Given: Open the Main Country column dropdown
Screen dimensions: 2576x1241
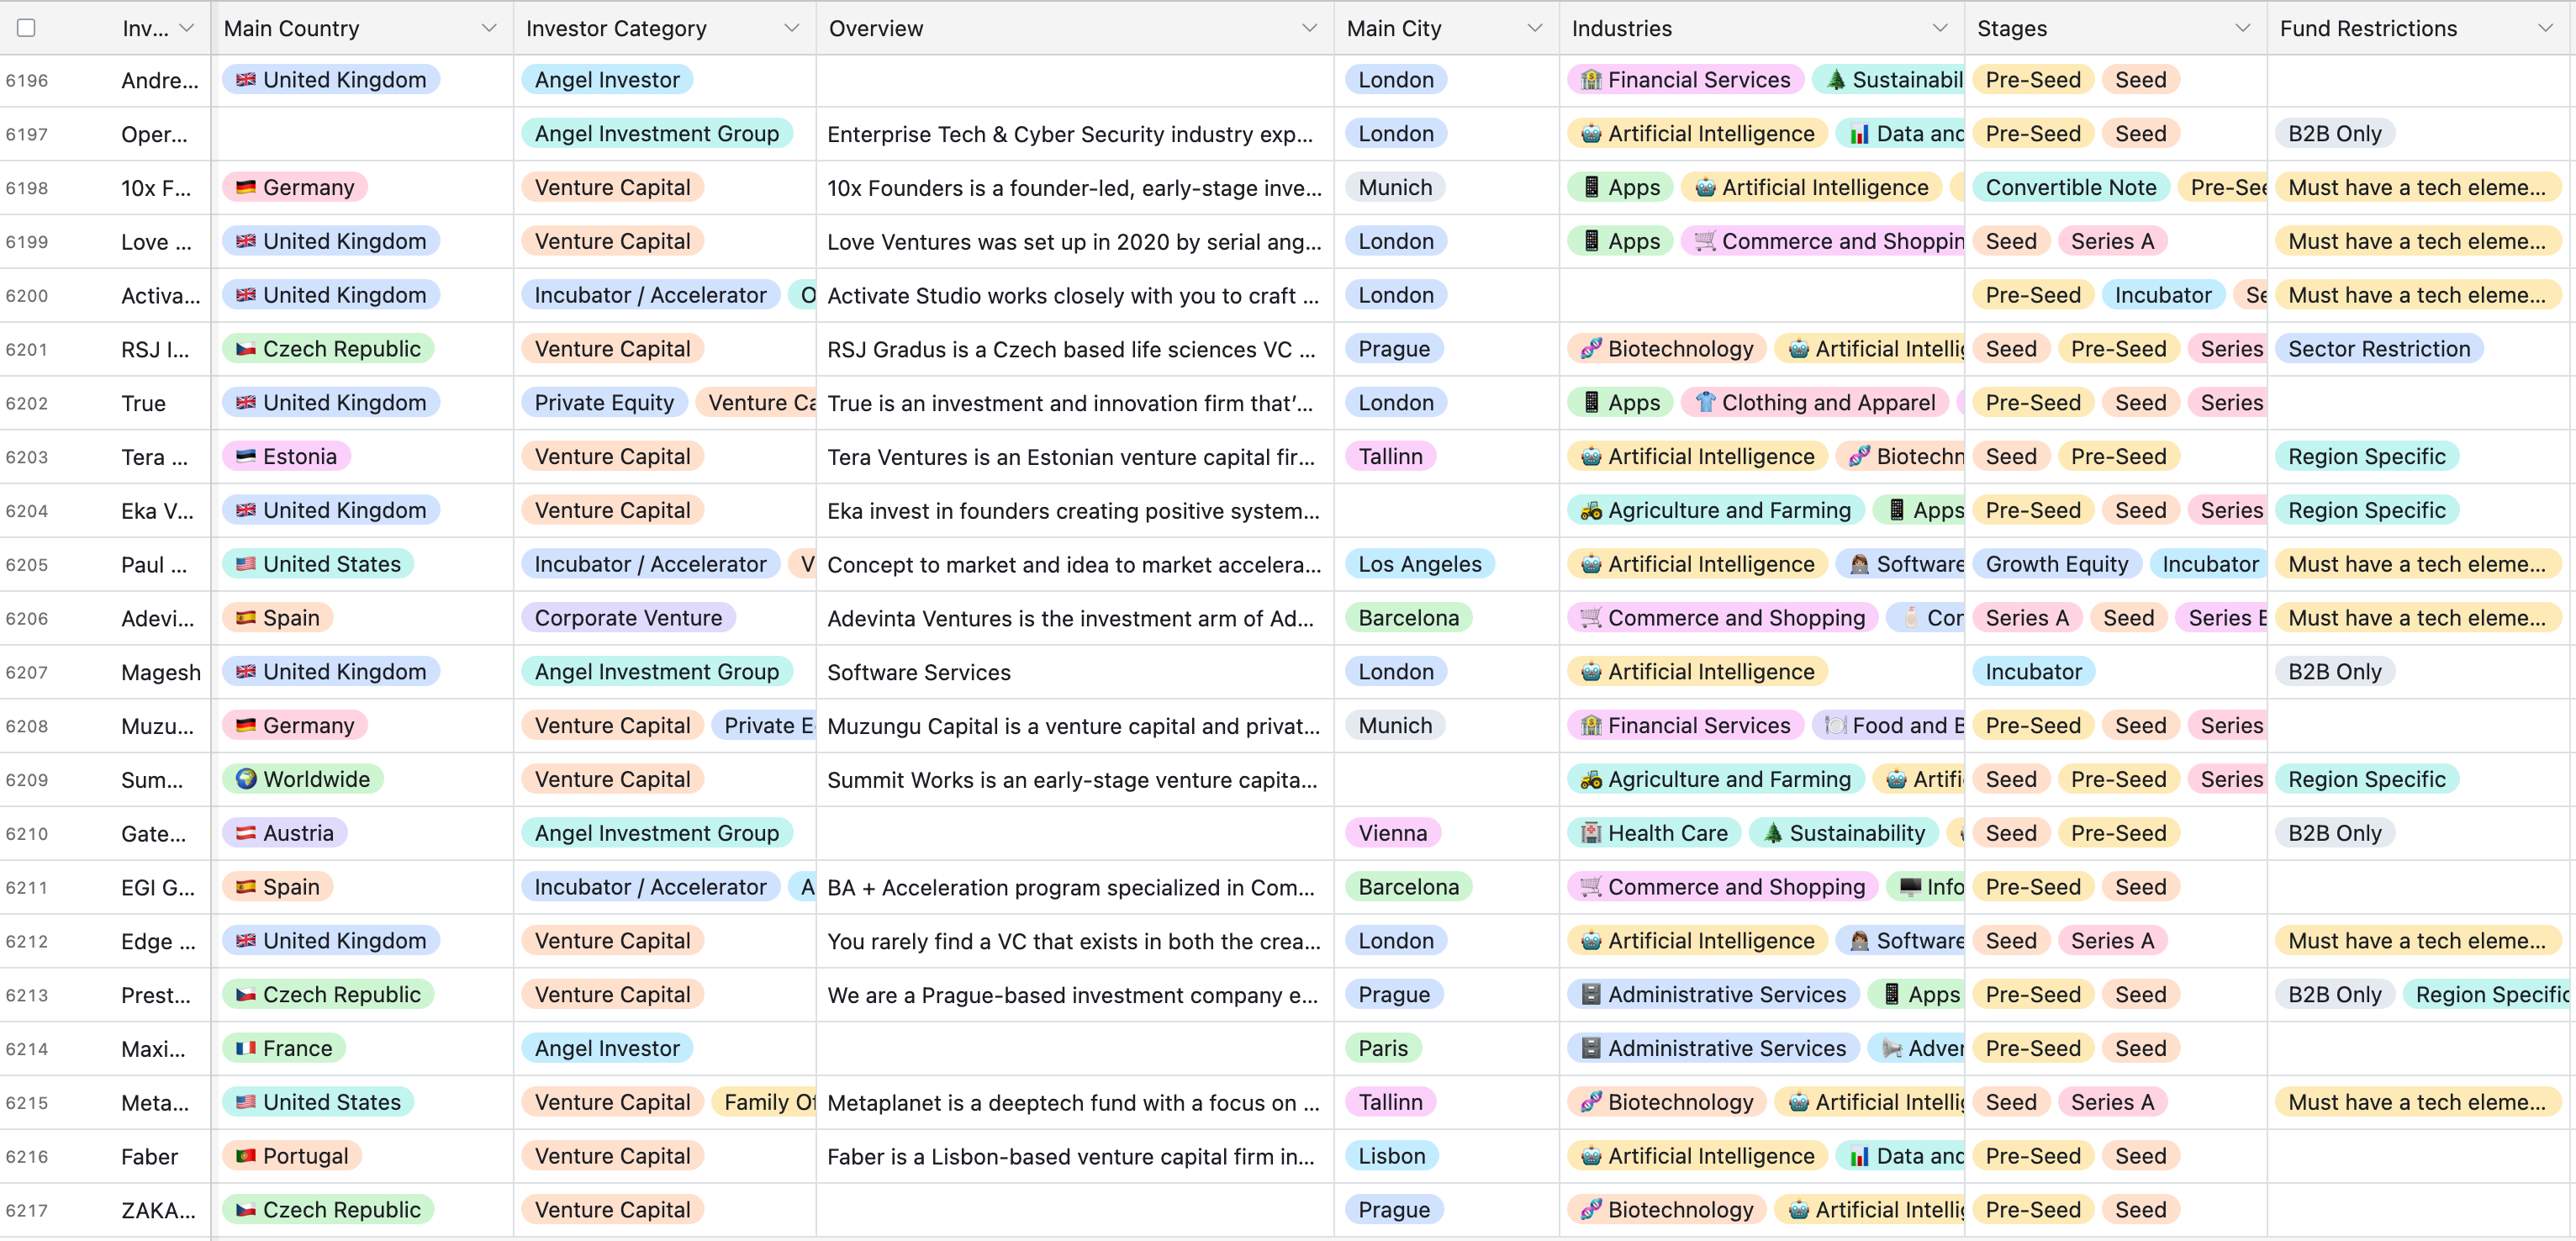Looking at the screenshot, I should pyautogui.click(x=489, y=28).
